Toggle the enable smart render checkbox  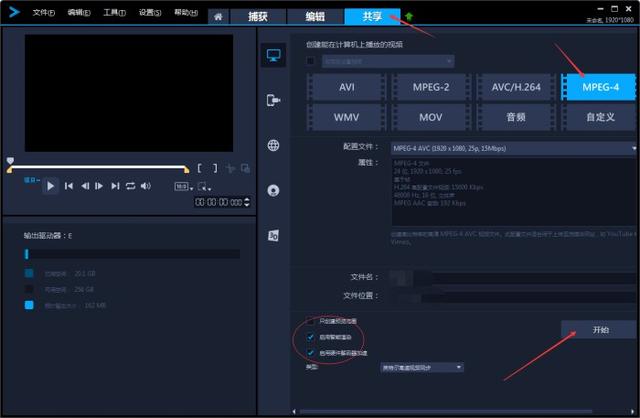pos(311,337)
